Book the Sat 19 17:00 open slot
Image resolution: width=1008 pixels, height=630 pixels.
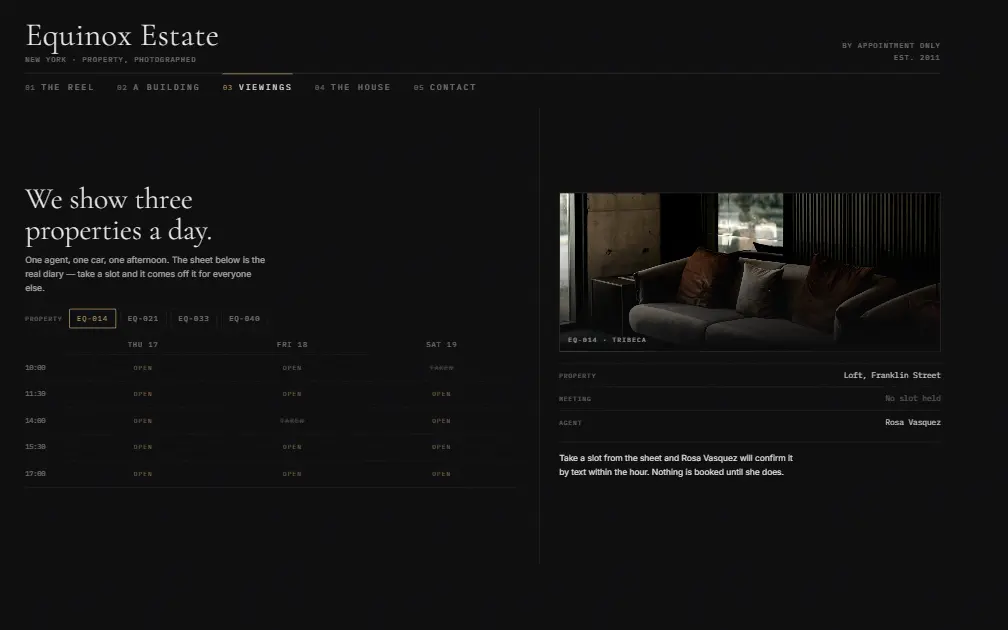pos(441,474)
